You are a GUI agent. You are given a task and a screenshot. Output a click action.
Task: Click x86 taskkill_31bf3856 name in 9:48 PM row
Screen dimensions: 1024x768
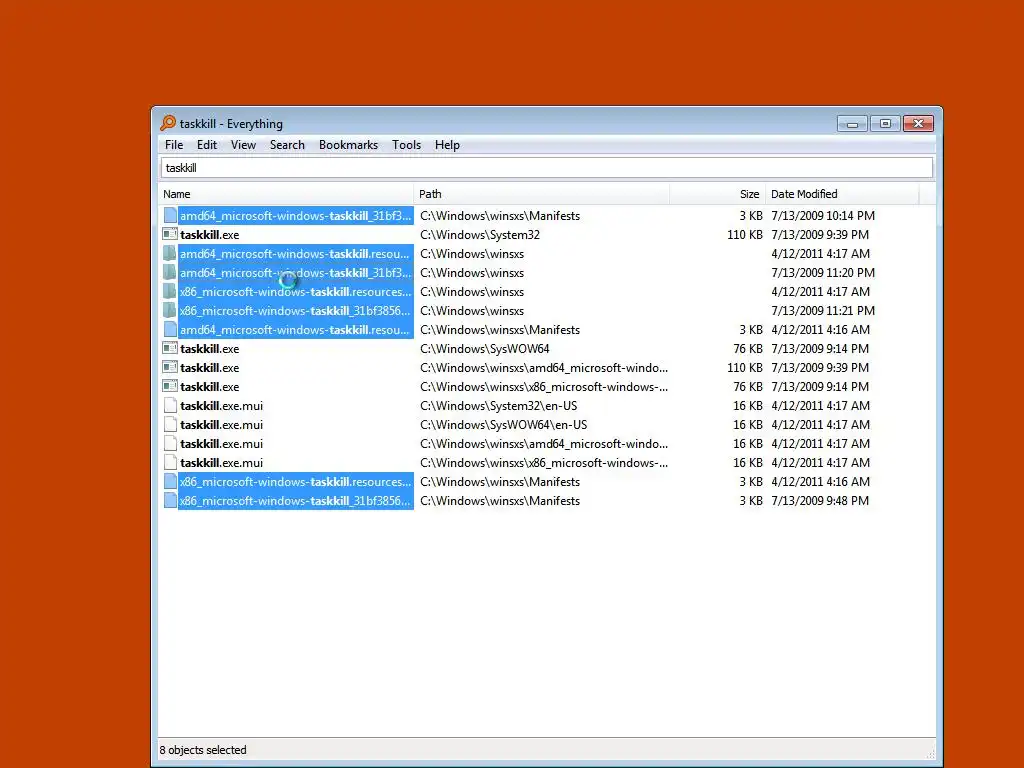point(295,501)
